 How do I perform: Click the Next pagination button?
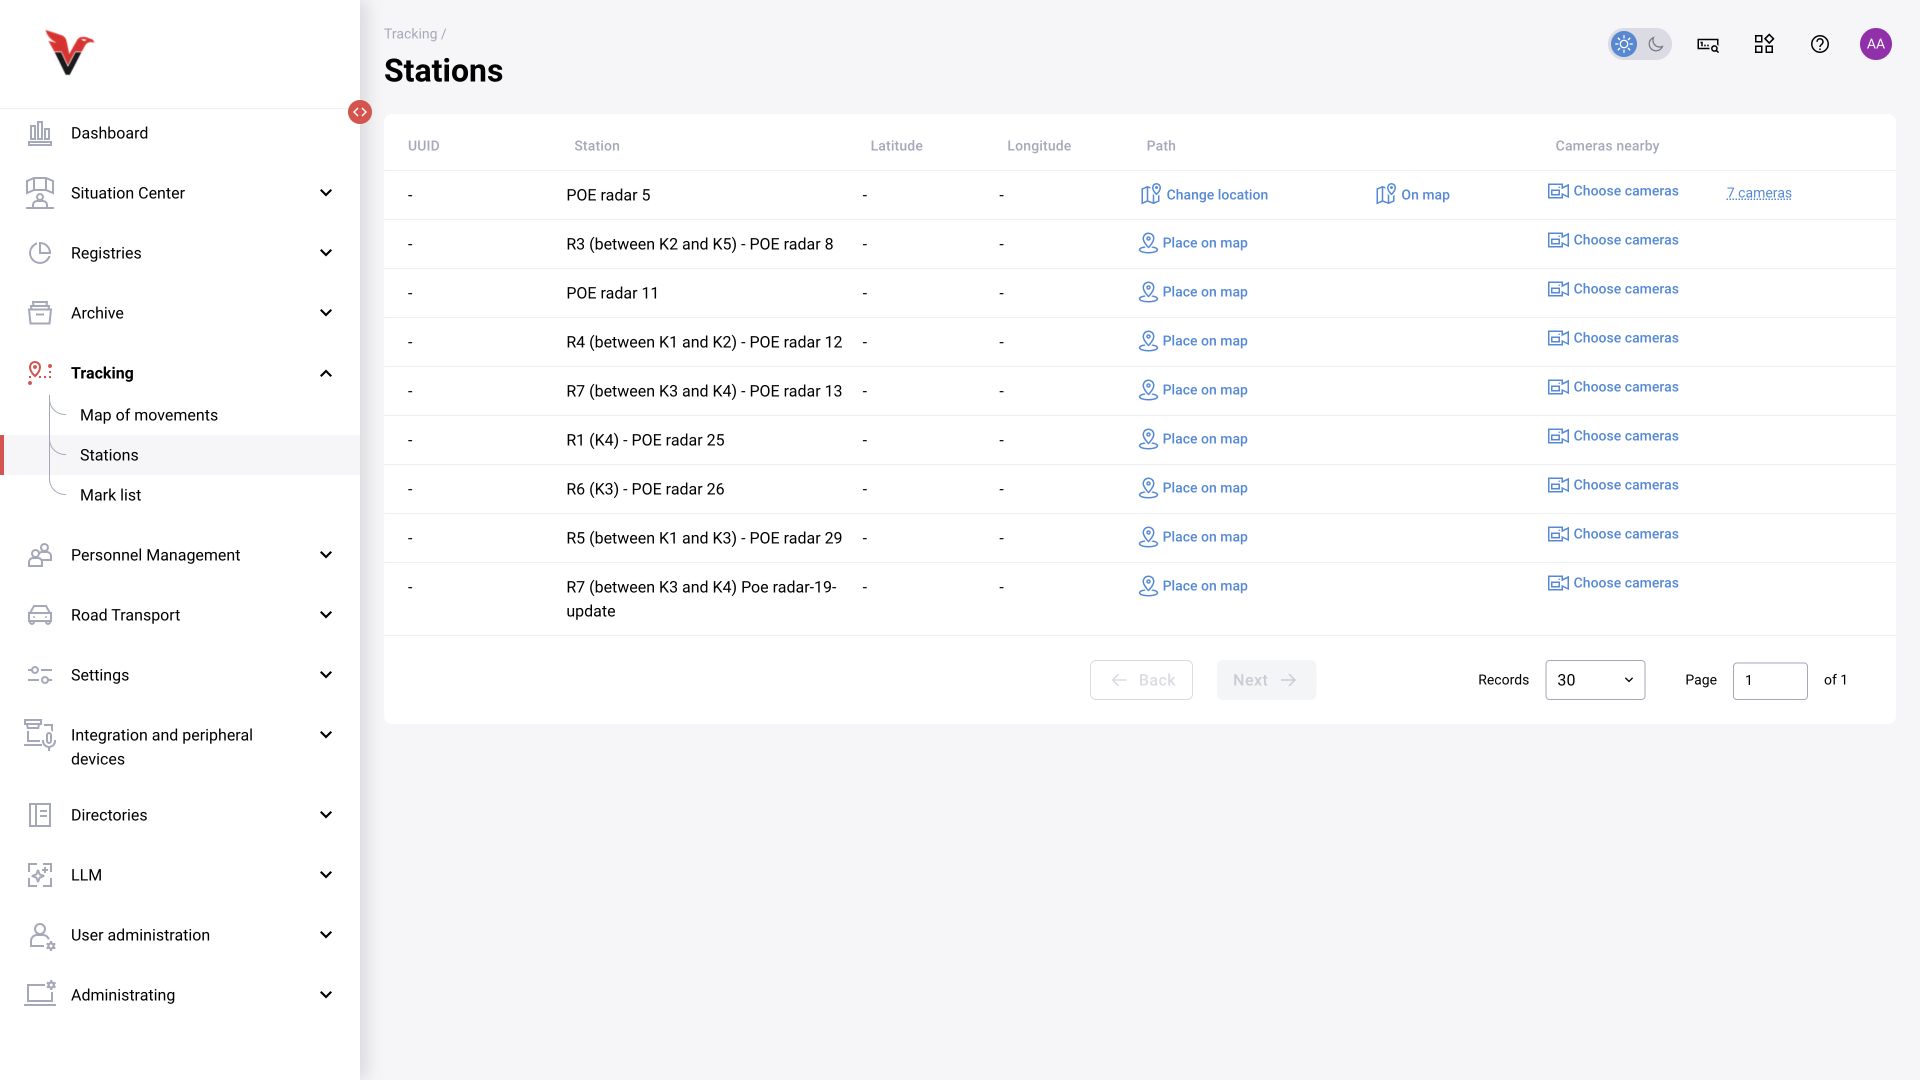1266,680
